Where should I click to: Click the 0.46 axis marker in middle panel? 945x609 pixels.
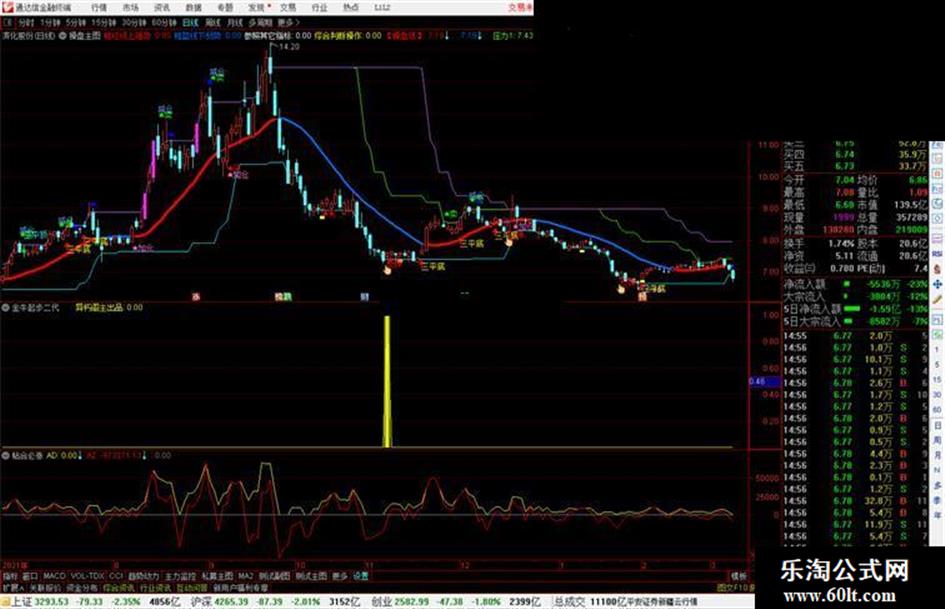click(764, 382)
